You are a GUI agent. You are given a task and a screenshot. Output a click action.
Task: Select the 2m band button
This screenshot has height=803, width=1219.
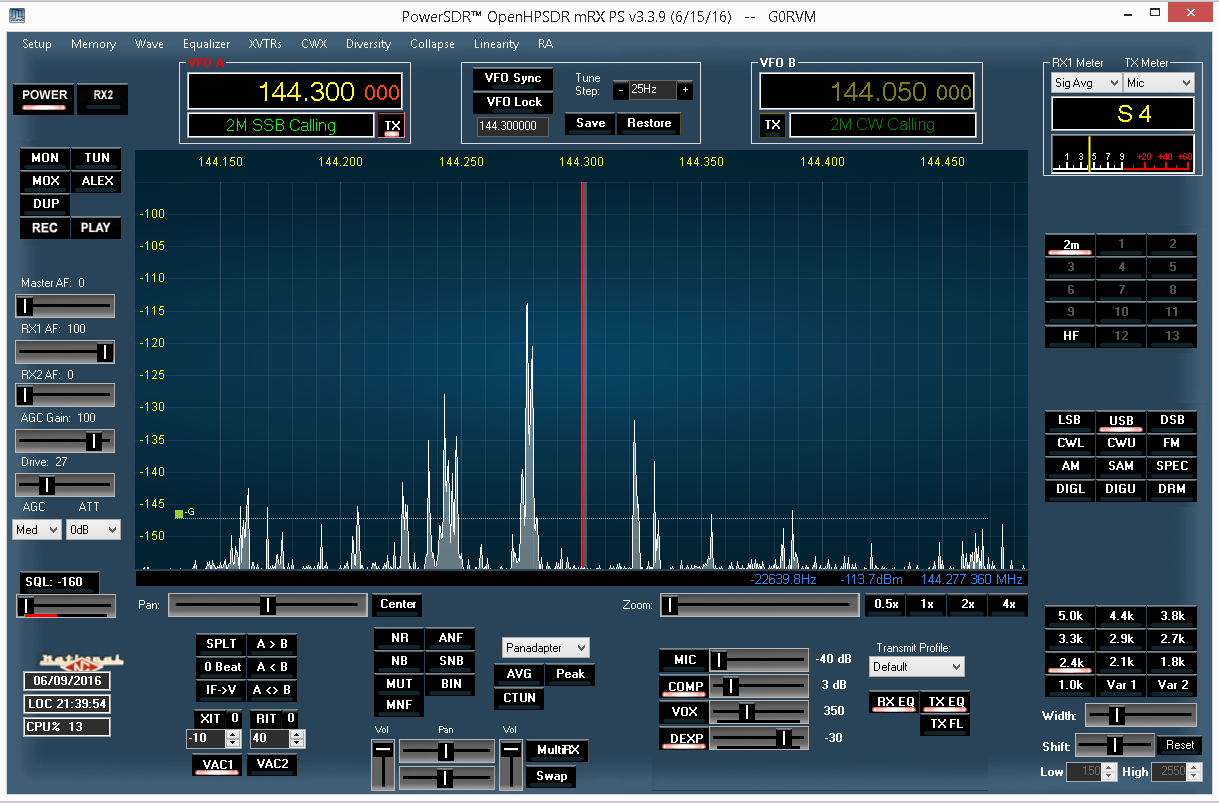(x=1071, y=245)
